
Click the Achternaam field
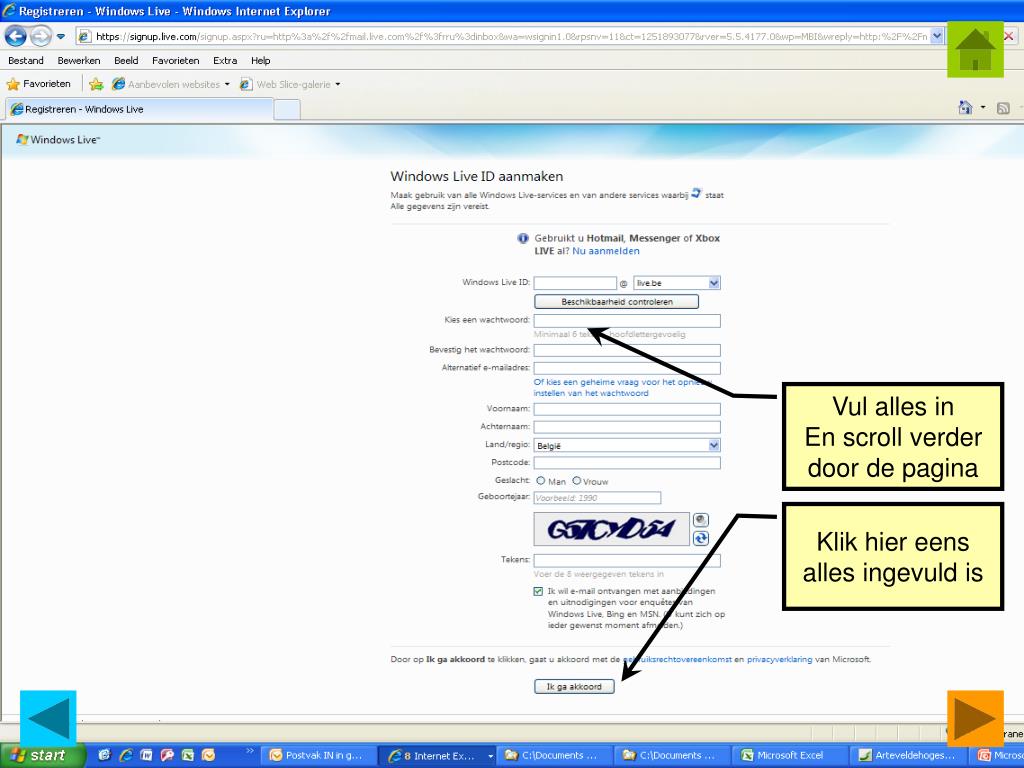point(628,427)
